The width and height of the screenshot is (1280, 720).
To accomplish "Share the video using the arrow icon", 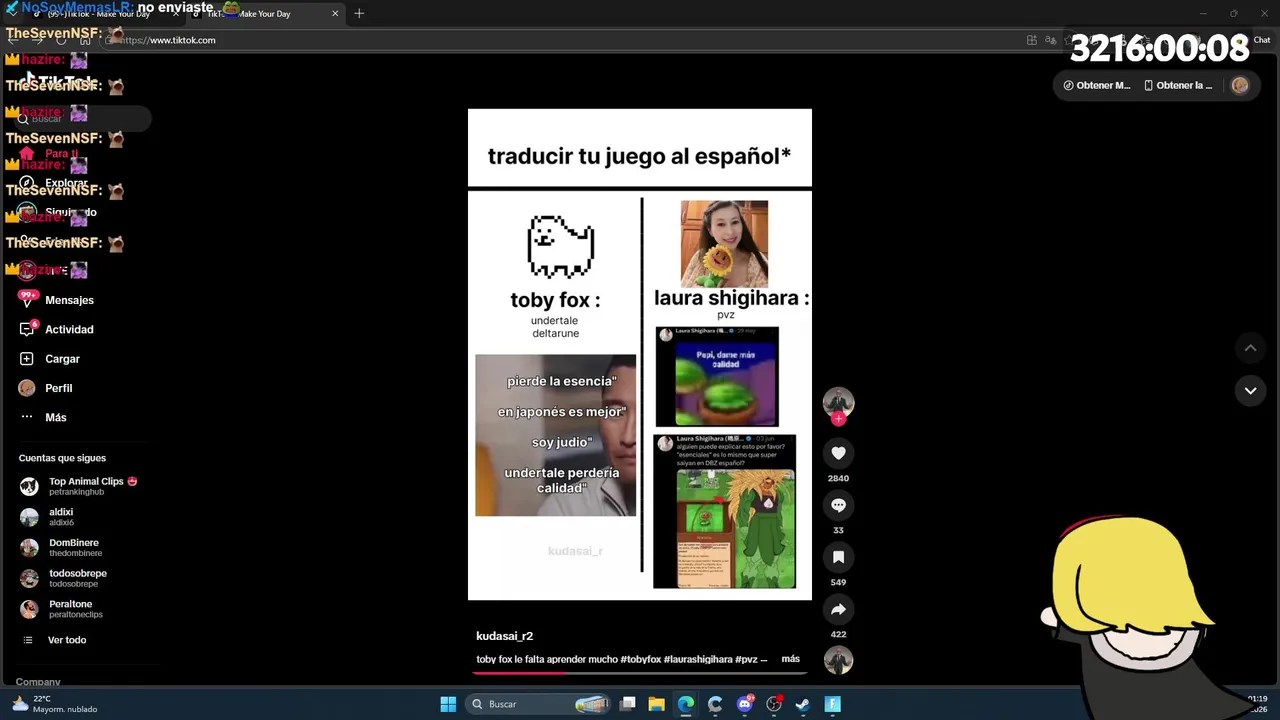I will pyautogui.click(x=838, y=609).
